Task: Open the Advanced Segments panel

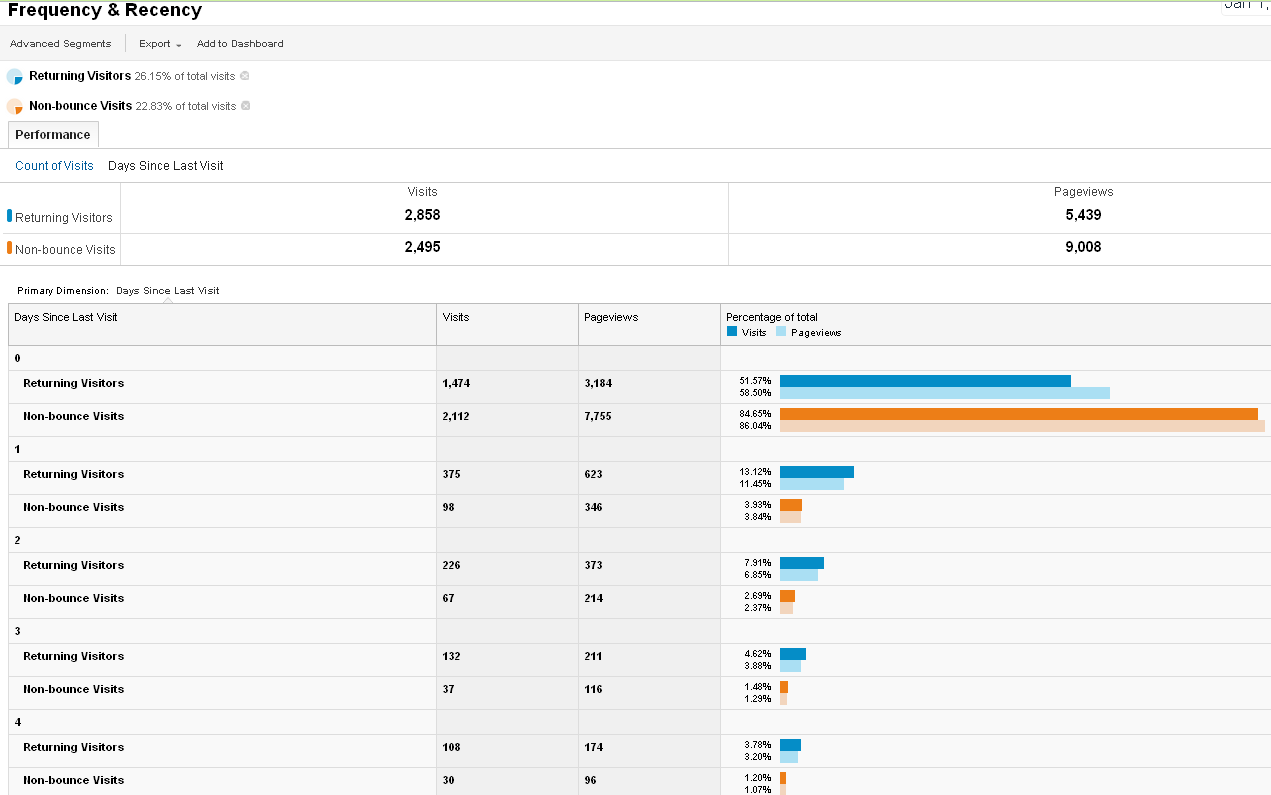Action: [60, 44]
